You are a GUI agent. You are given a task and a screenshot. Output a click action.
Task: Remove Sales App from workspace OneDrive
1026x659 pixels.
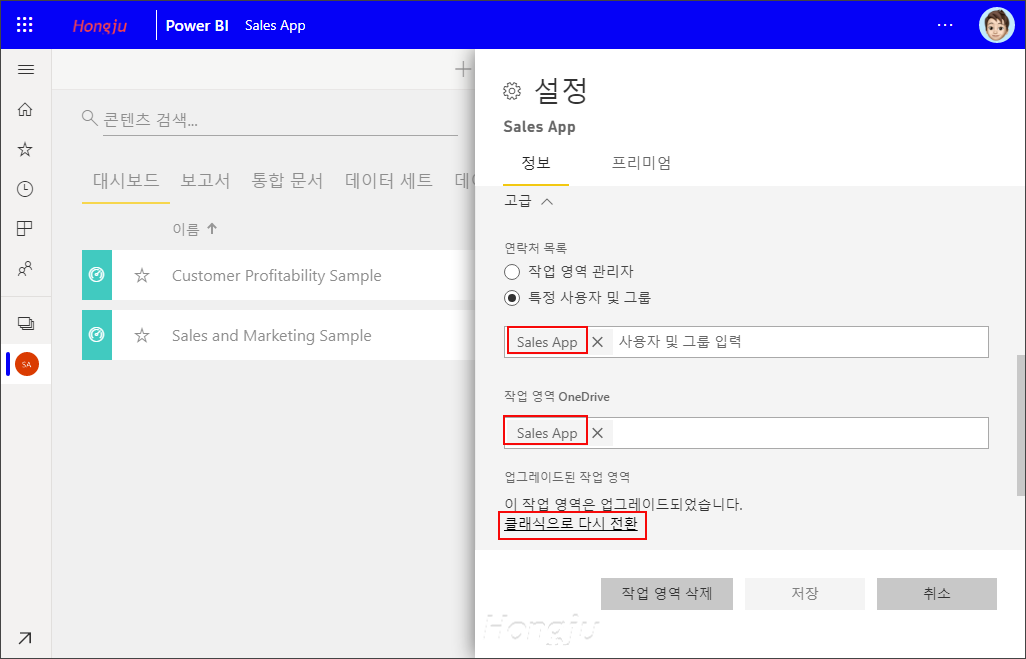coord(597,433)
